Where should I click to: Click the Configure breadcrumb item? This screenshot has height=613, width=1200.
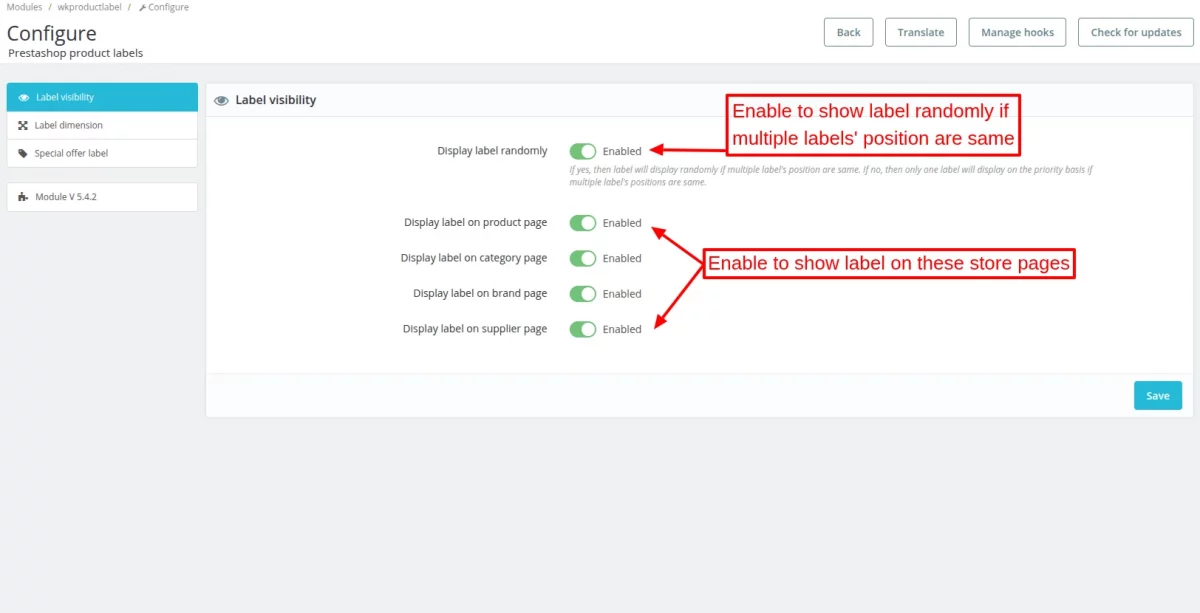coord(163,7)
